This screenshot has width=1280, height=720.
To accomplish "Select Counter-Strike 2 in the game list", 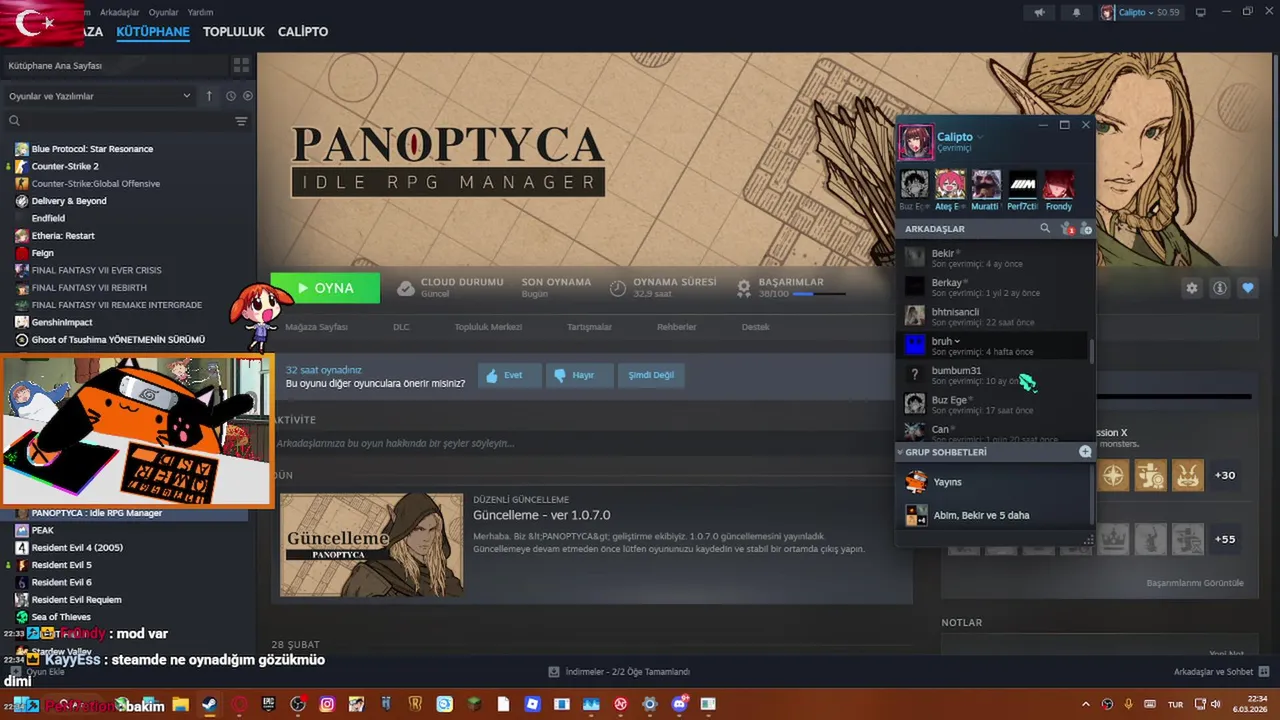I will (65, 166).
